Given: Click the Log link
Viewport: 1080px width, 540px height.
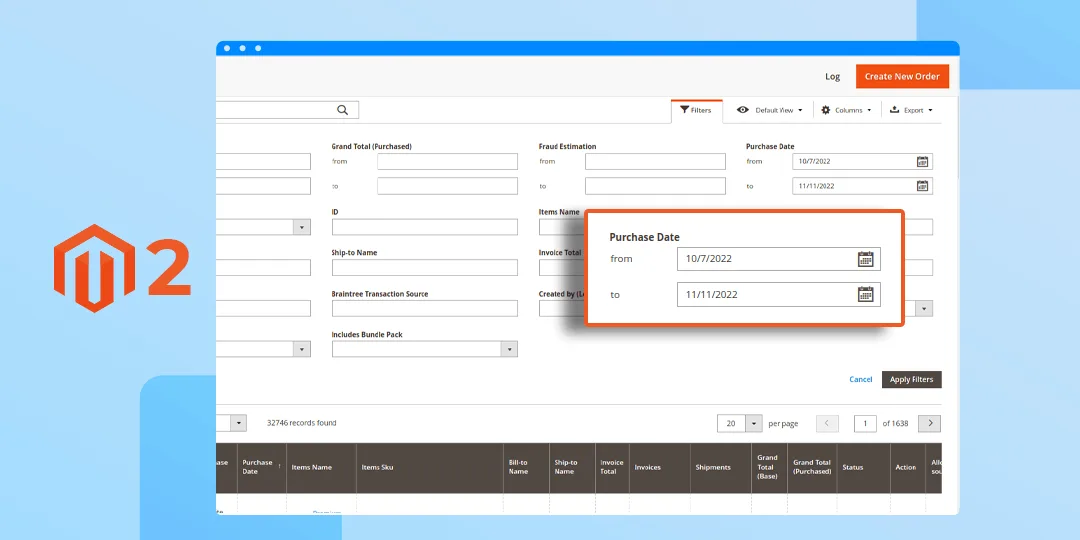Looking at the screenshot, I should (833, 76).
